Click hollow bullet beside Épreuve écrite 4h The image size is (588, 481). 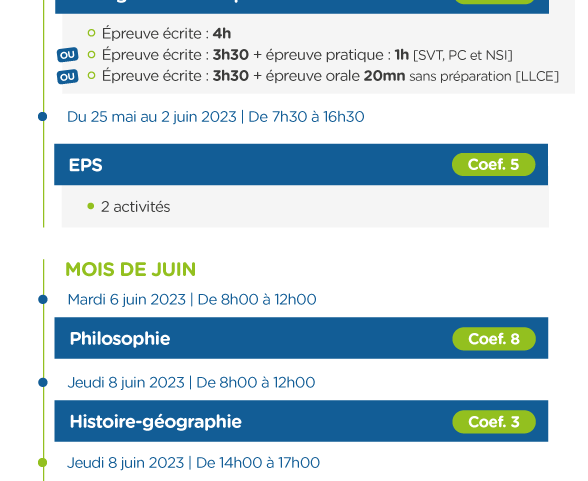[91, 33]
